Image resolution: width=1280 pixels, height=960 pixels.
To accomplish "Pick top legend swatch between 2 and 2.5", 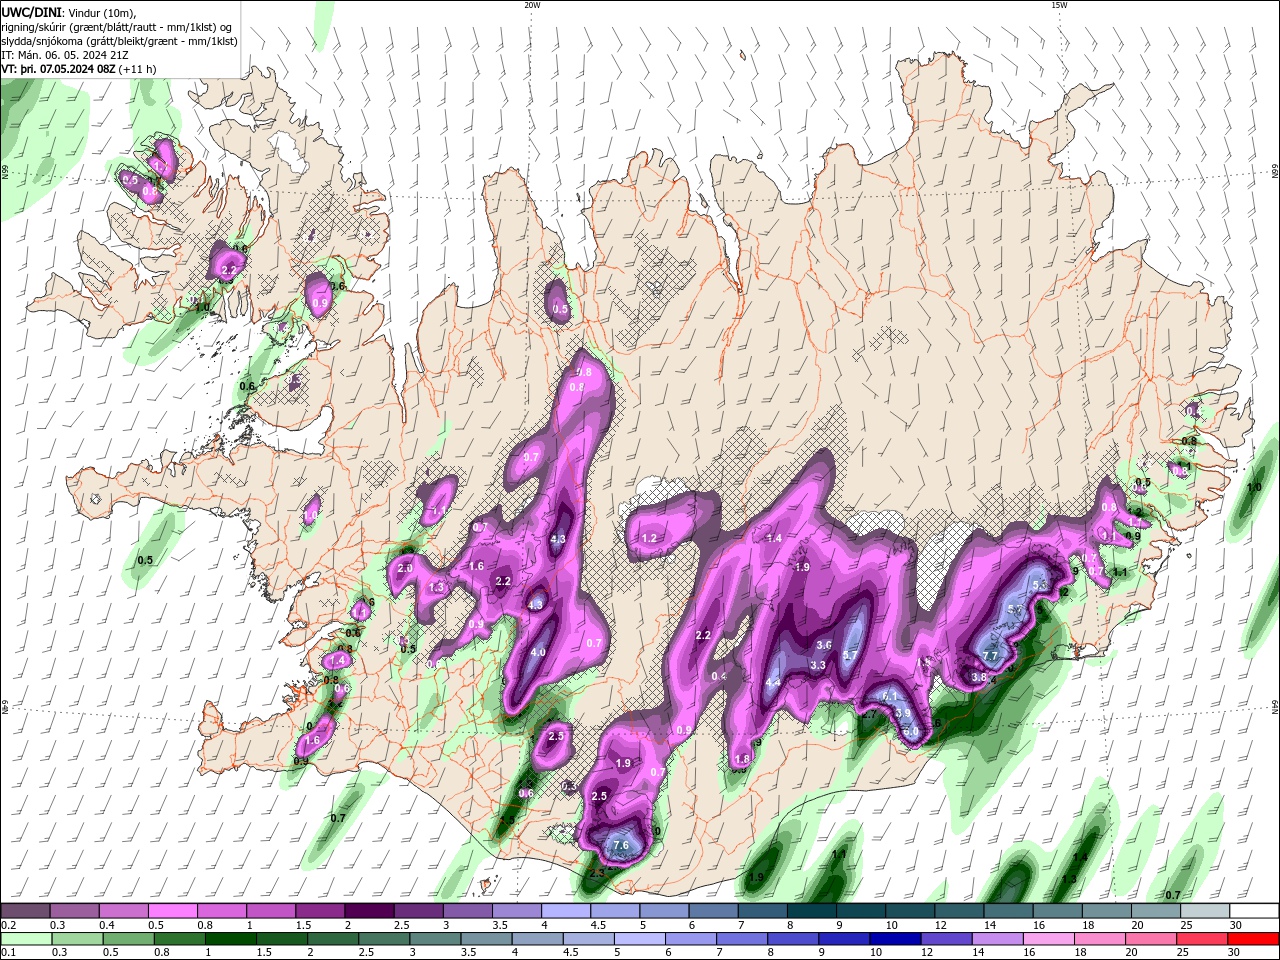I will 369,911.
